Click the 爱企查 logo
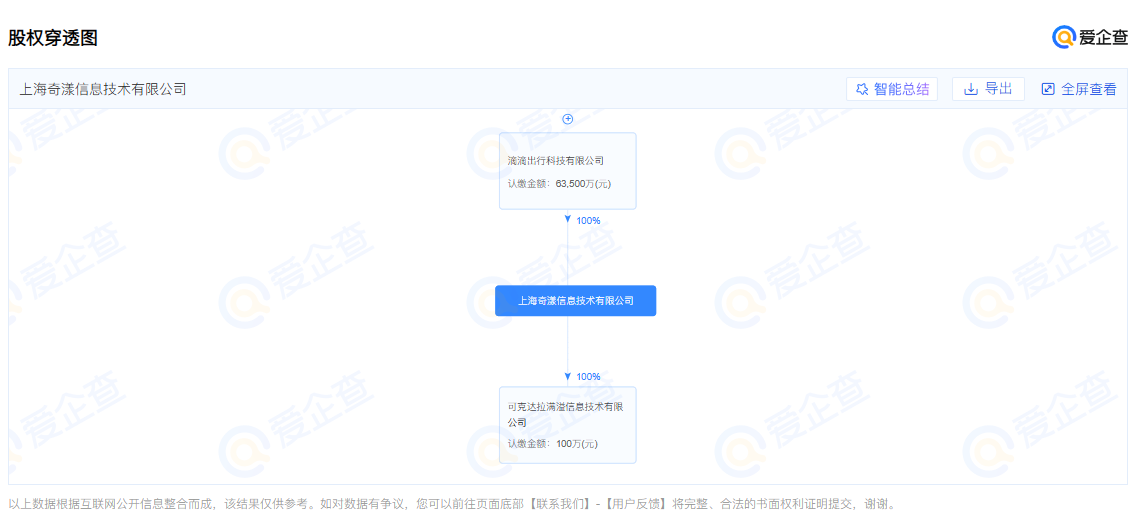Screen dimensions: 1130x529 [1090, 37]
